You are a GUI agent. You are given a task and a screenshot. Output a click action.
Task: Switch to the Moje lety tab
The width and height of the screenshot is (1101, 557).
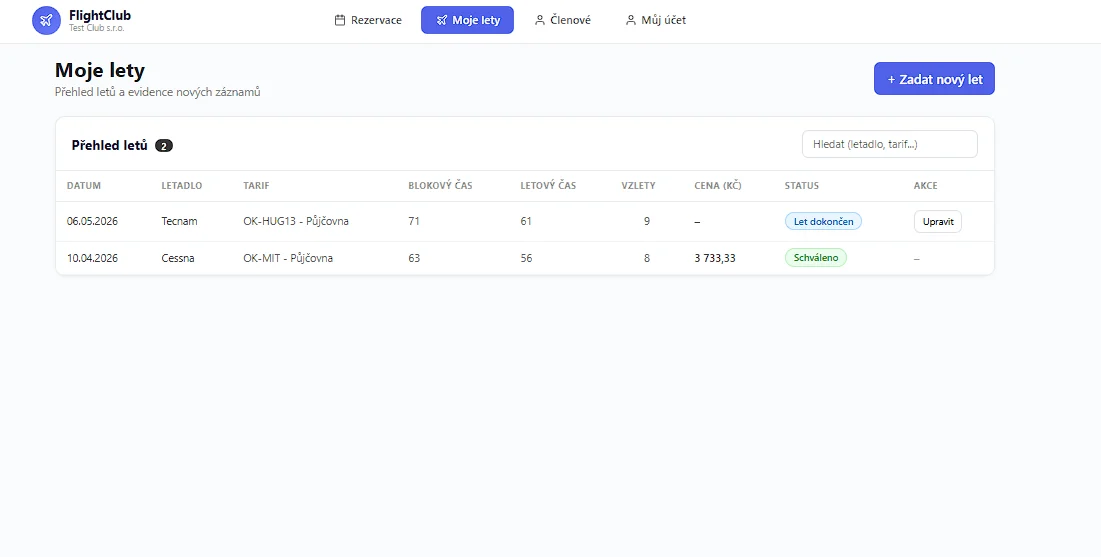[x=468, y=20]
